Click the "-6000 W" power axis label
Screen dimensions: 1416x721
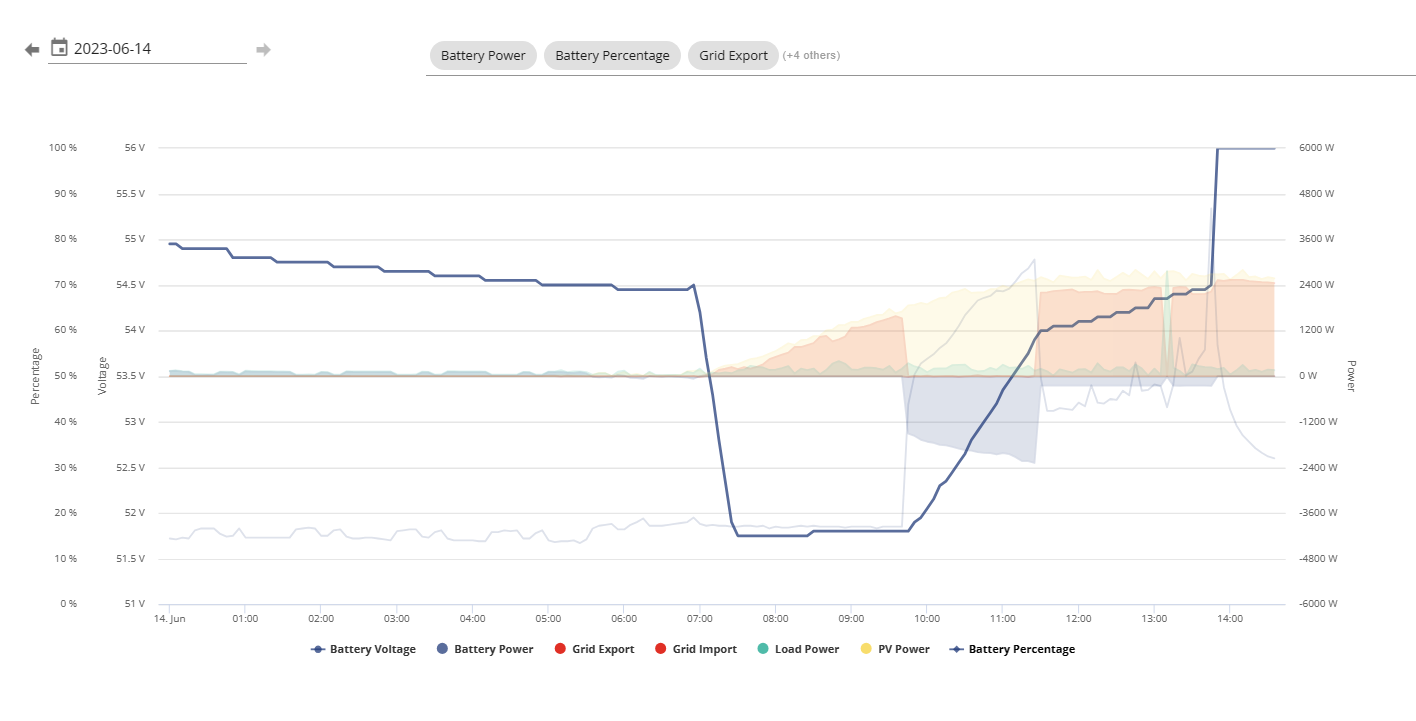pyautogui.click(x=1317, y=604)
